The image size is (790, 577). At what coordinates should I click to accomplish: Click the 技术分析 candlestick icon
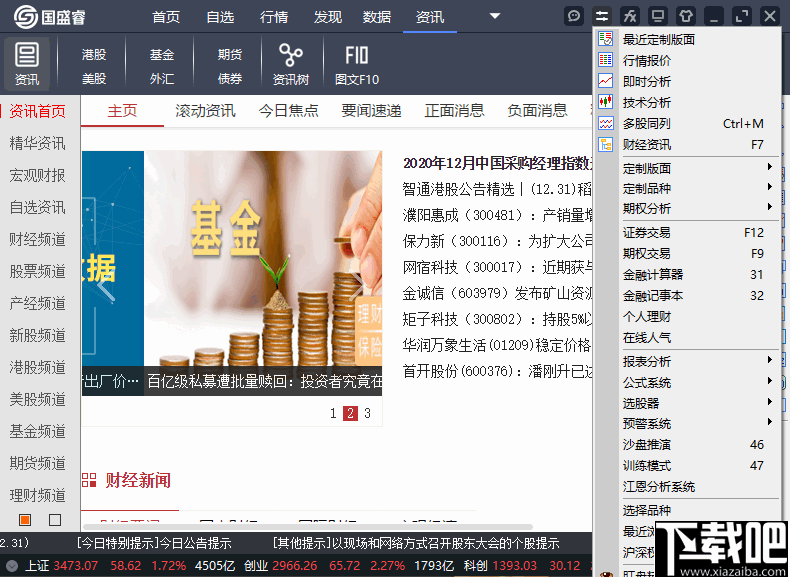606,102
